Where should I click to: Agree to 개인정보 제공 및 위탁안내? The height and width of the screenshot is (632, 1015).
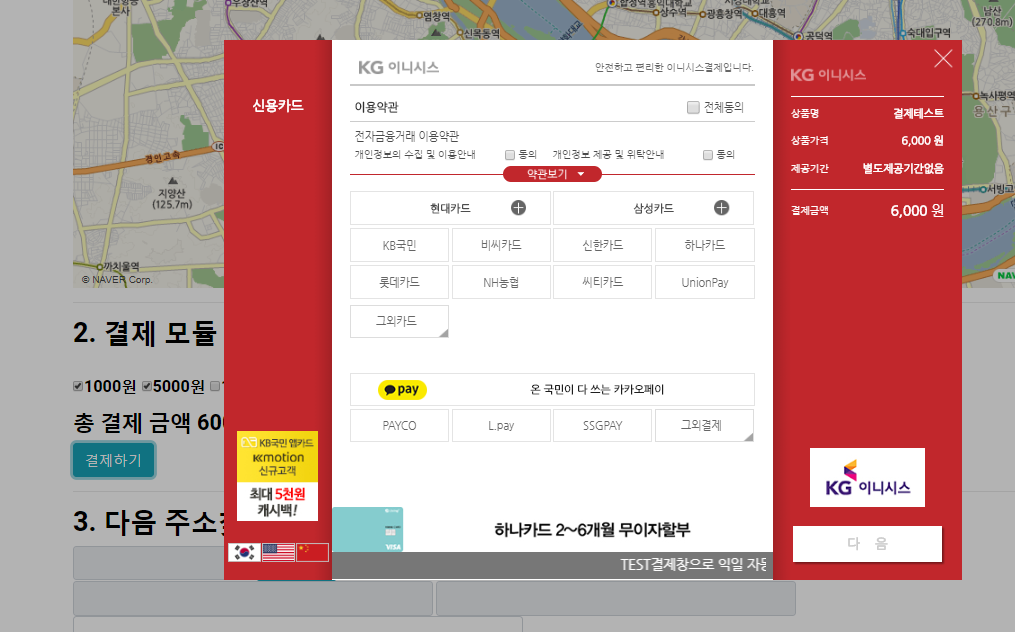[x=708, y=155]
